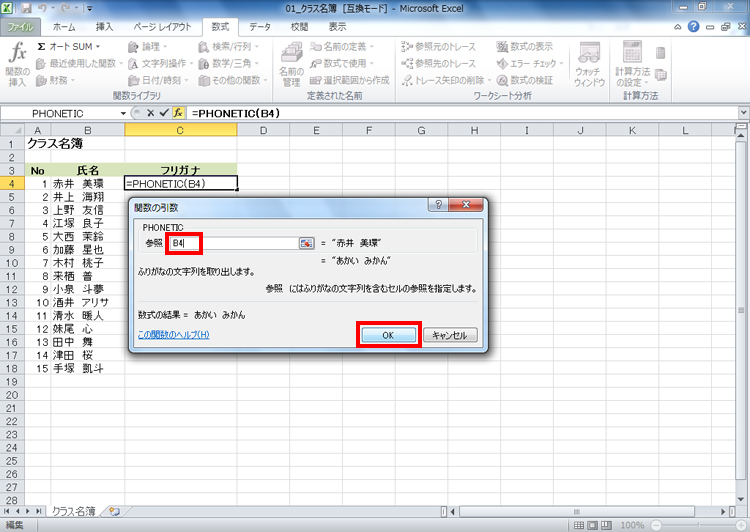Click the horizontal scrollbar right arrow

click(x=724, y=511)
